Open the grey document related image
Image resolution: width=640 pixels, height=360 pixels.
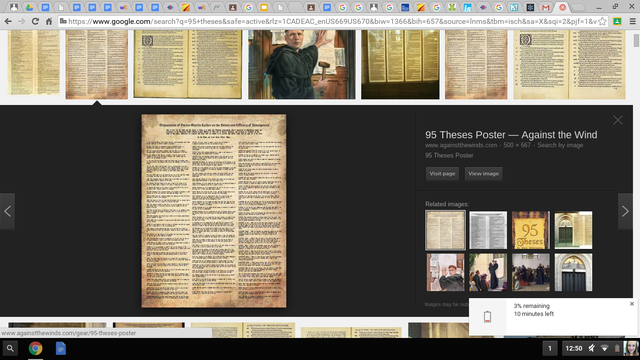click(x=488, y=230)
